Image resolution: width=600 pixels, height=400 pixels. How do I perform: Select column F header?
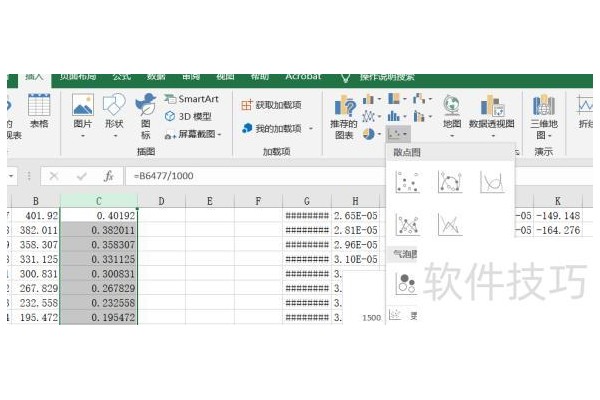click(258, 201)
